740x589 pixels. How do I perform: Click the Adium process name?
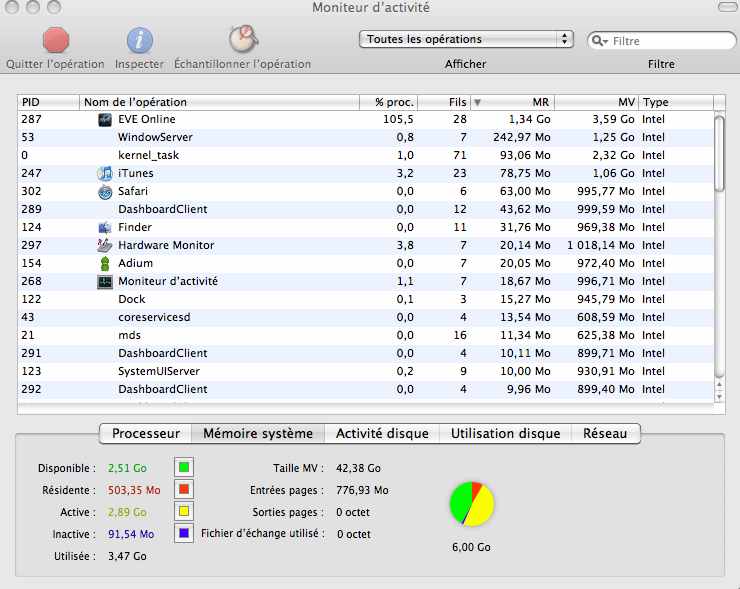(135, 263)
